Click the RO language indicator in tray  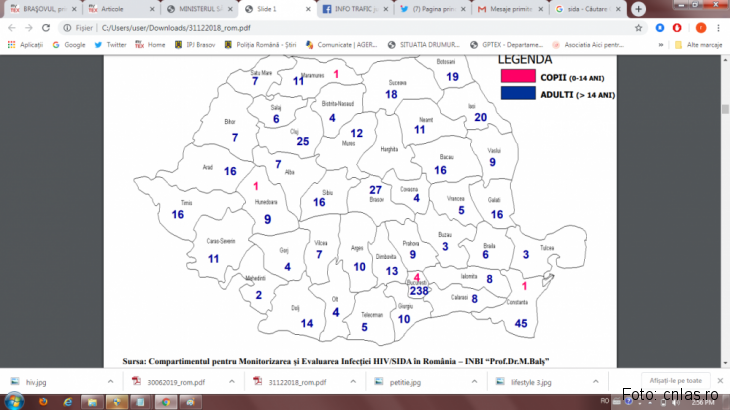pos(604,401)
